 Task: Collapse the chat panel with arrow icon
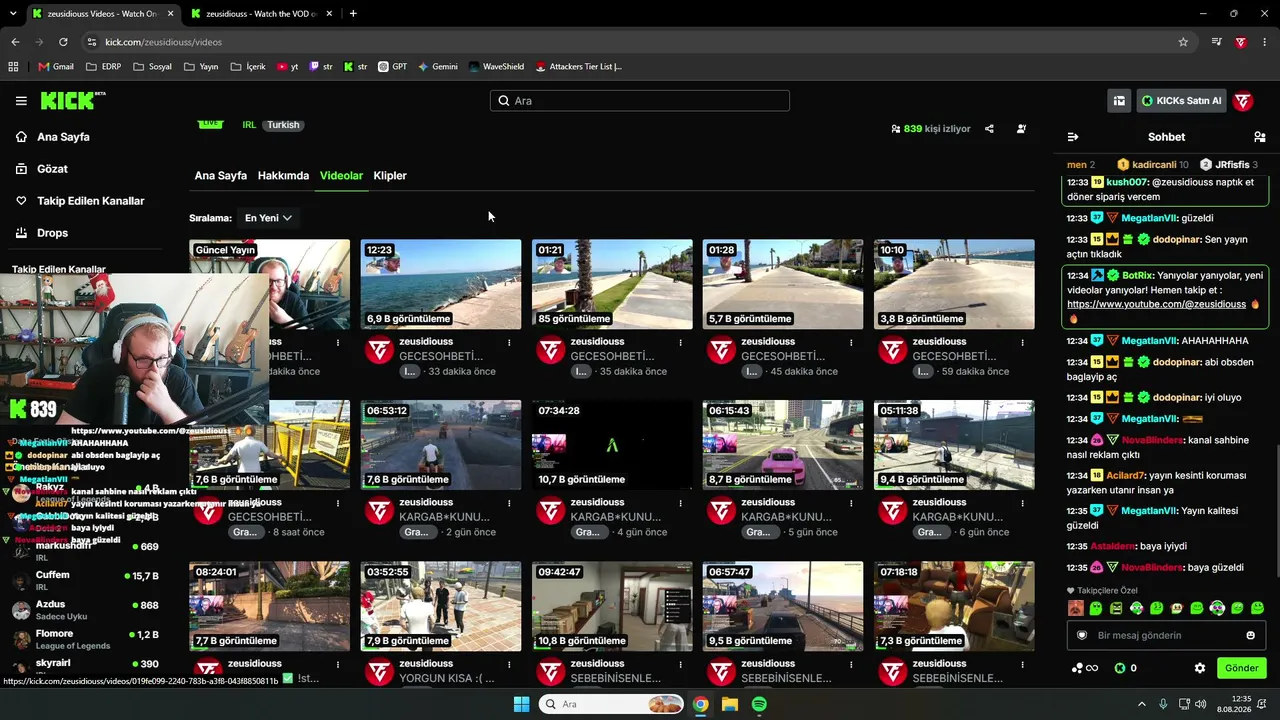point(1073,137)
